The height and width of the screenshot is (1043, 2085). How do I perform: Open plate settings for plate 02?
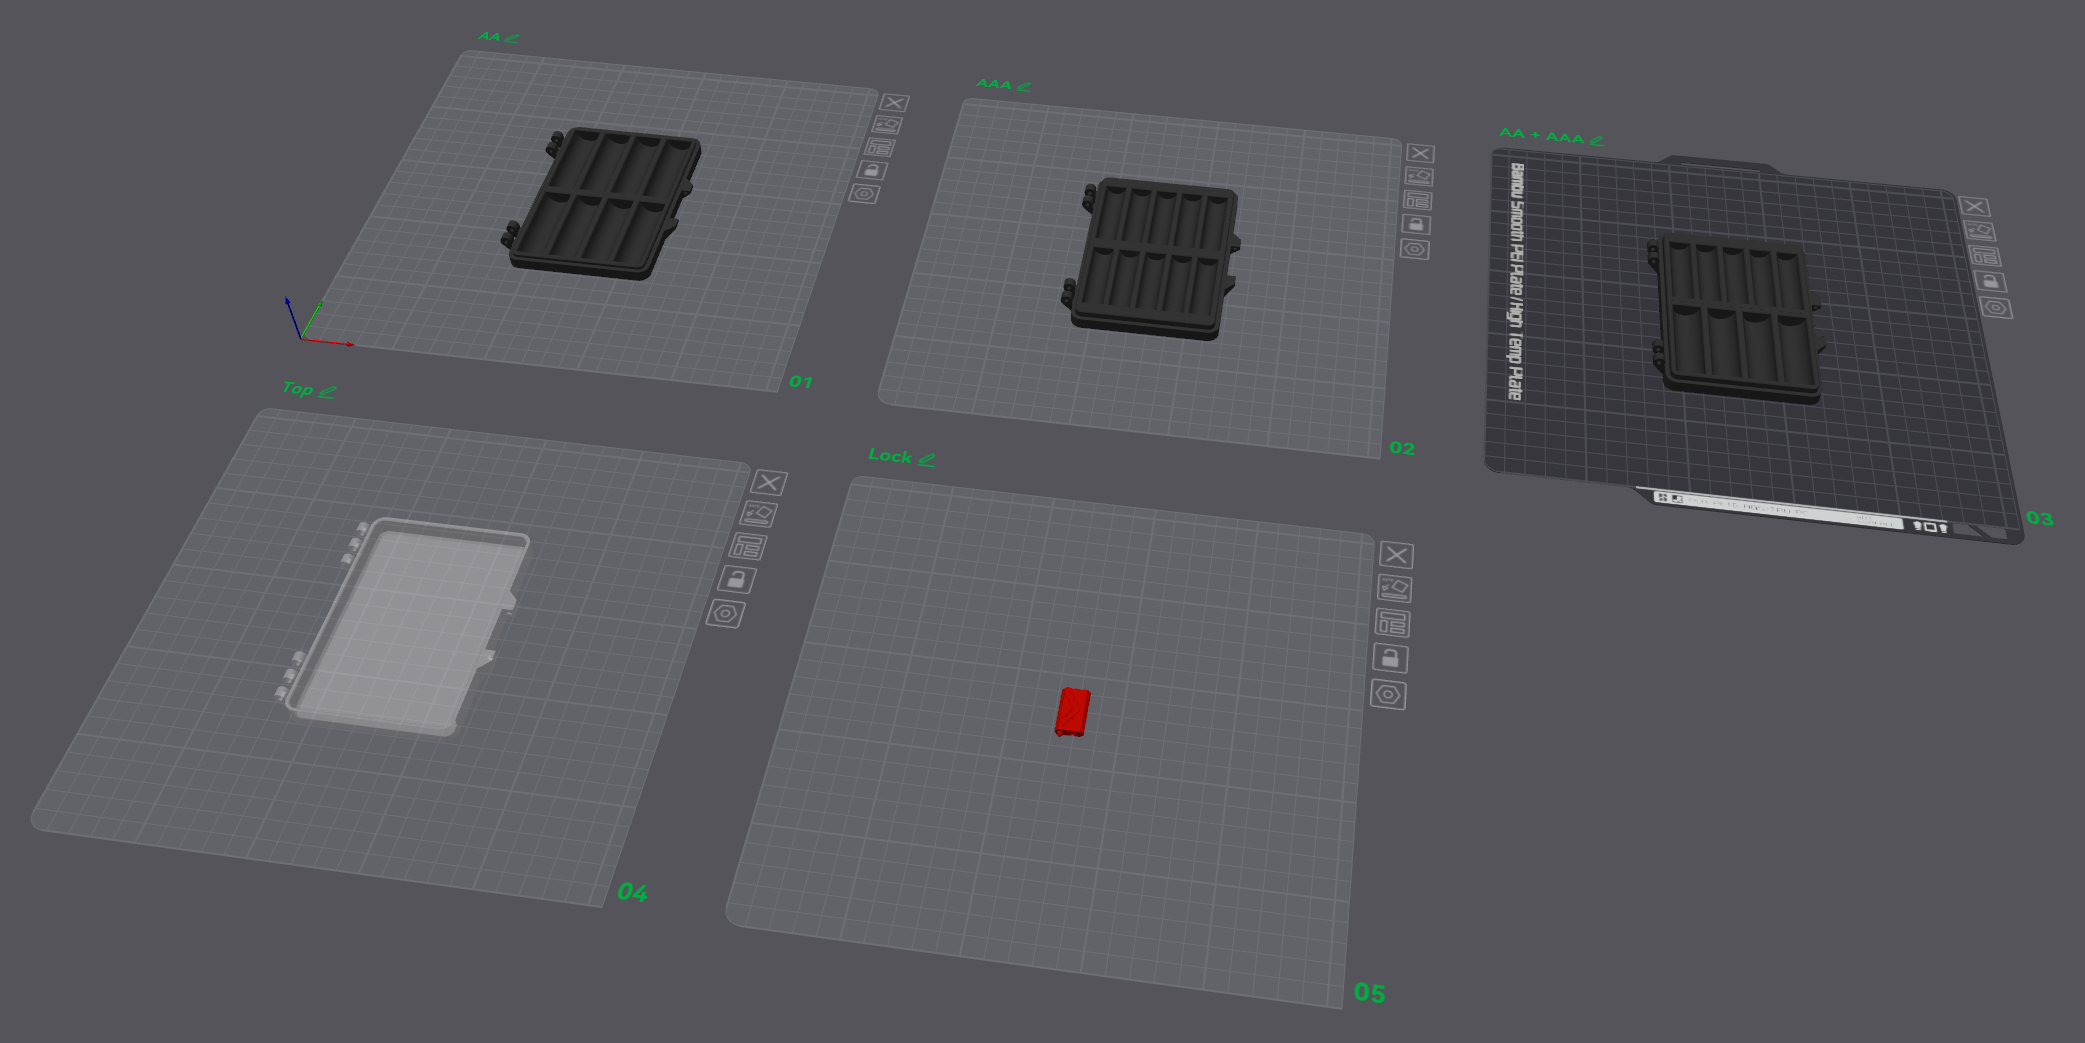tap(1414, 249)
